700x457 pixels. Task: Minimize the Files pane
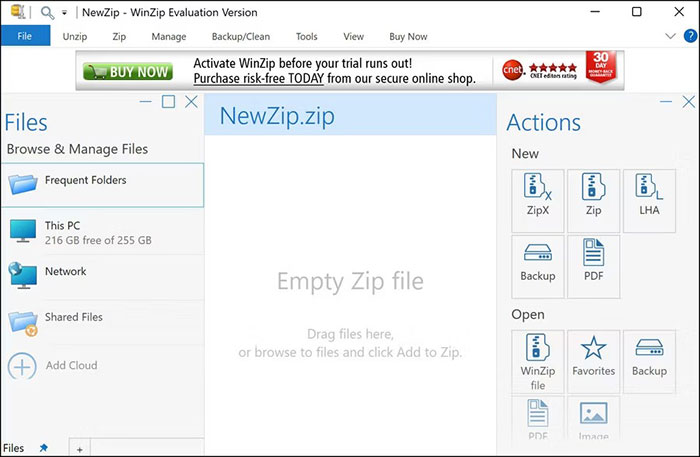point(146,102)
